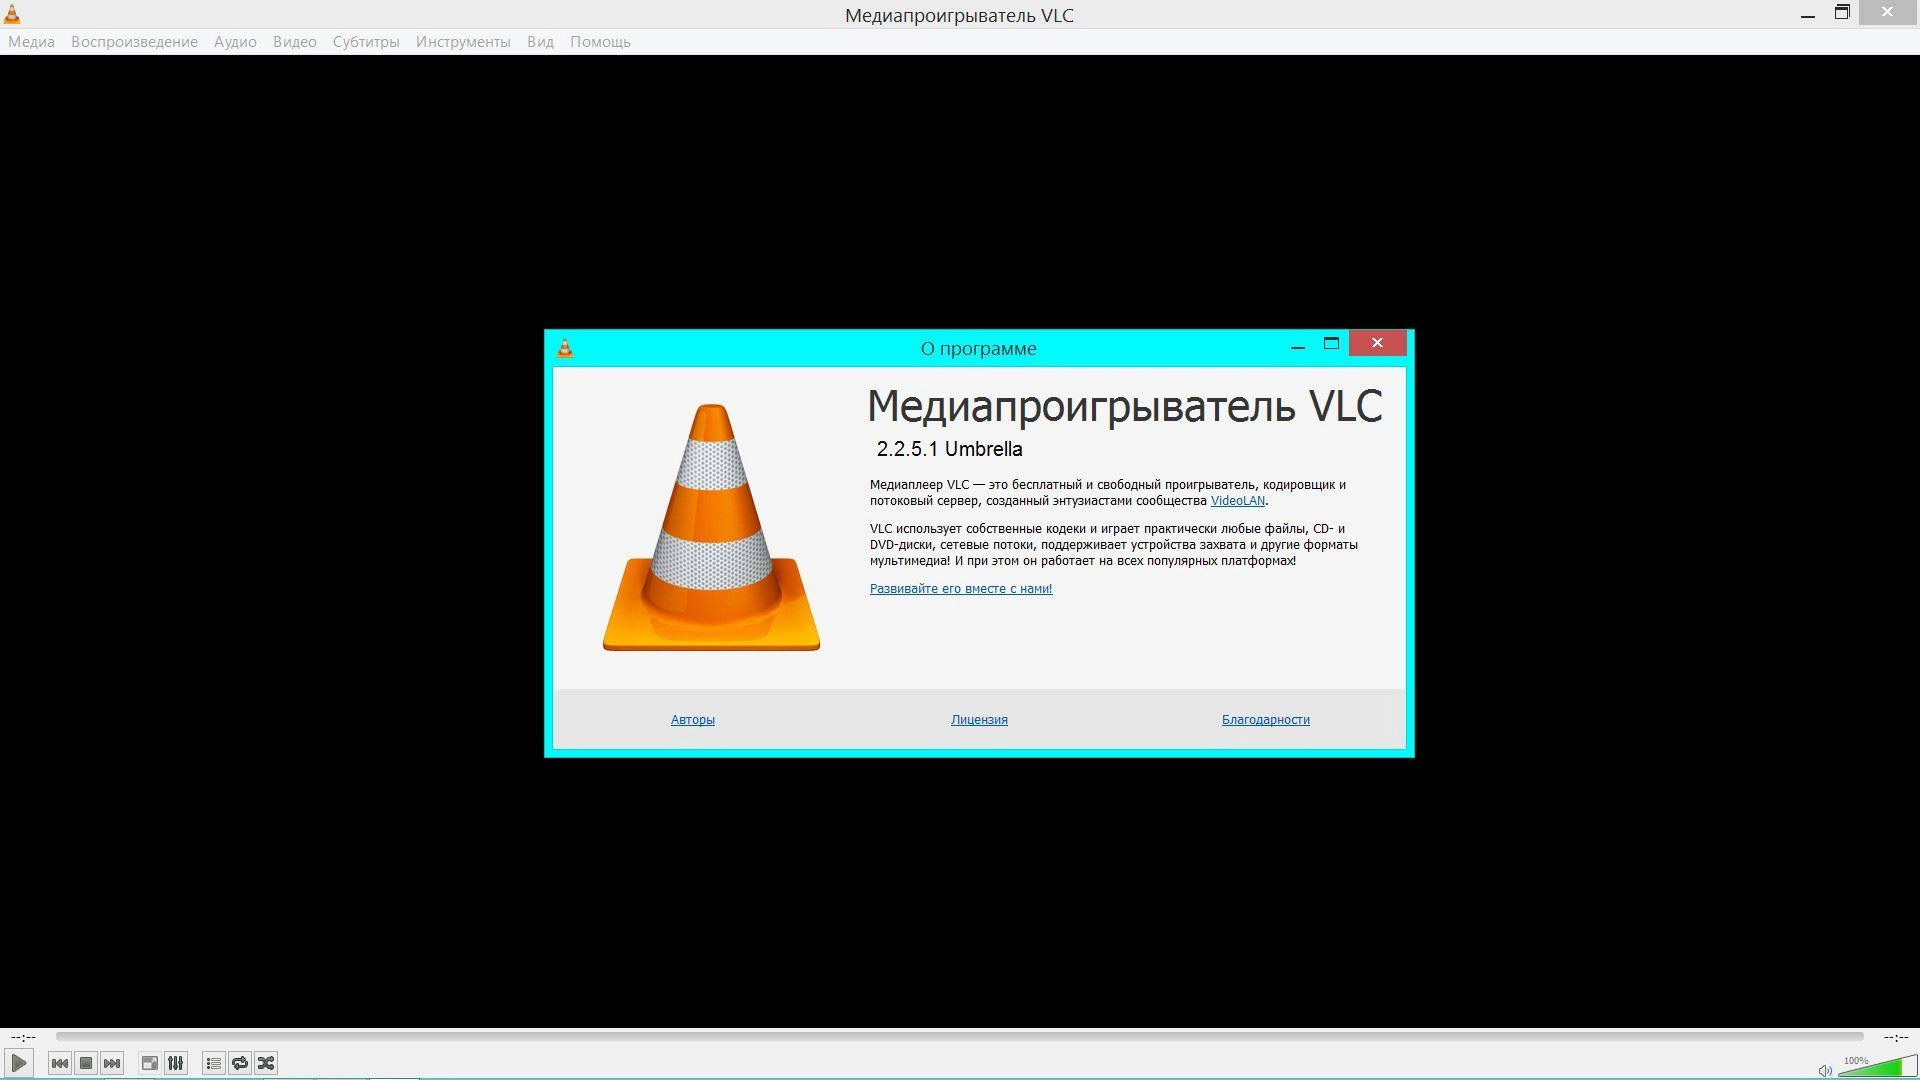Open the Помощь menu

[x=600, y=42]
